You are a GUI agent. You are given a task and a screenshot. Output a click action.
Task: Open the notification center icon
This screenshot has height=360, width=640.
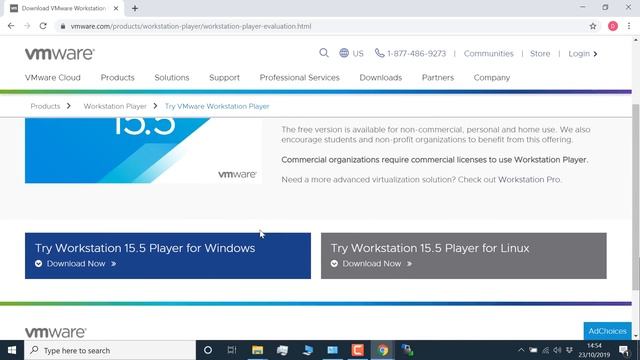pos(624,350)
